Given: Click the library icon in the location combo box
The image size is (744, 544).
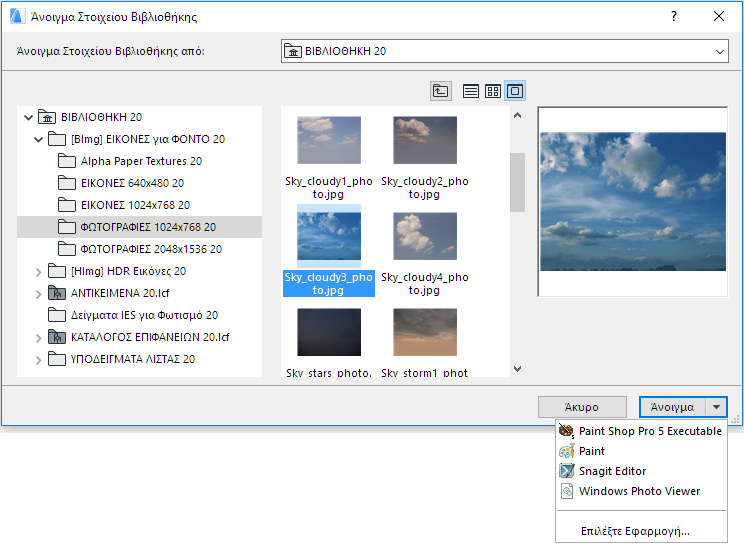Looking at the screenshot, I should [x=293, y=51].
